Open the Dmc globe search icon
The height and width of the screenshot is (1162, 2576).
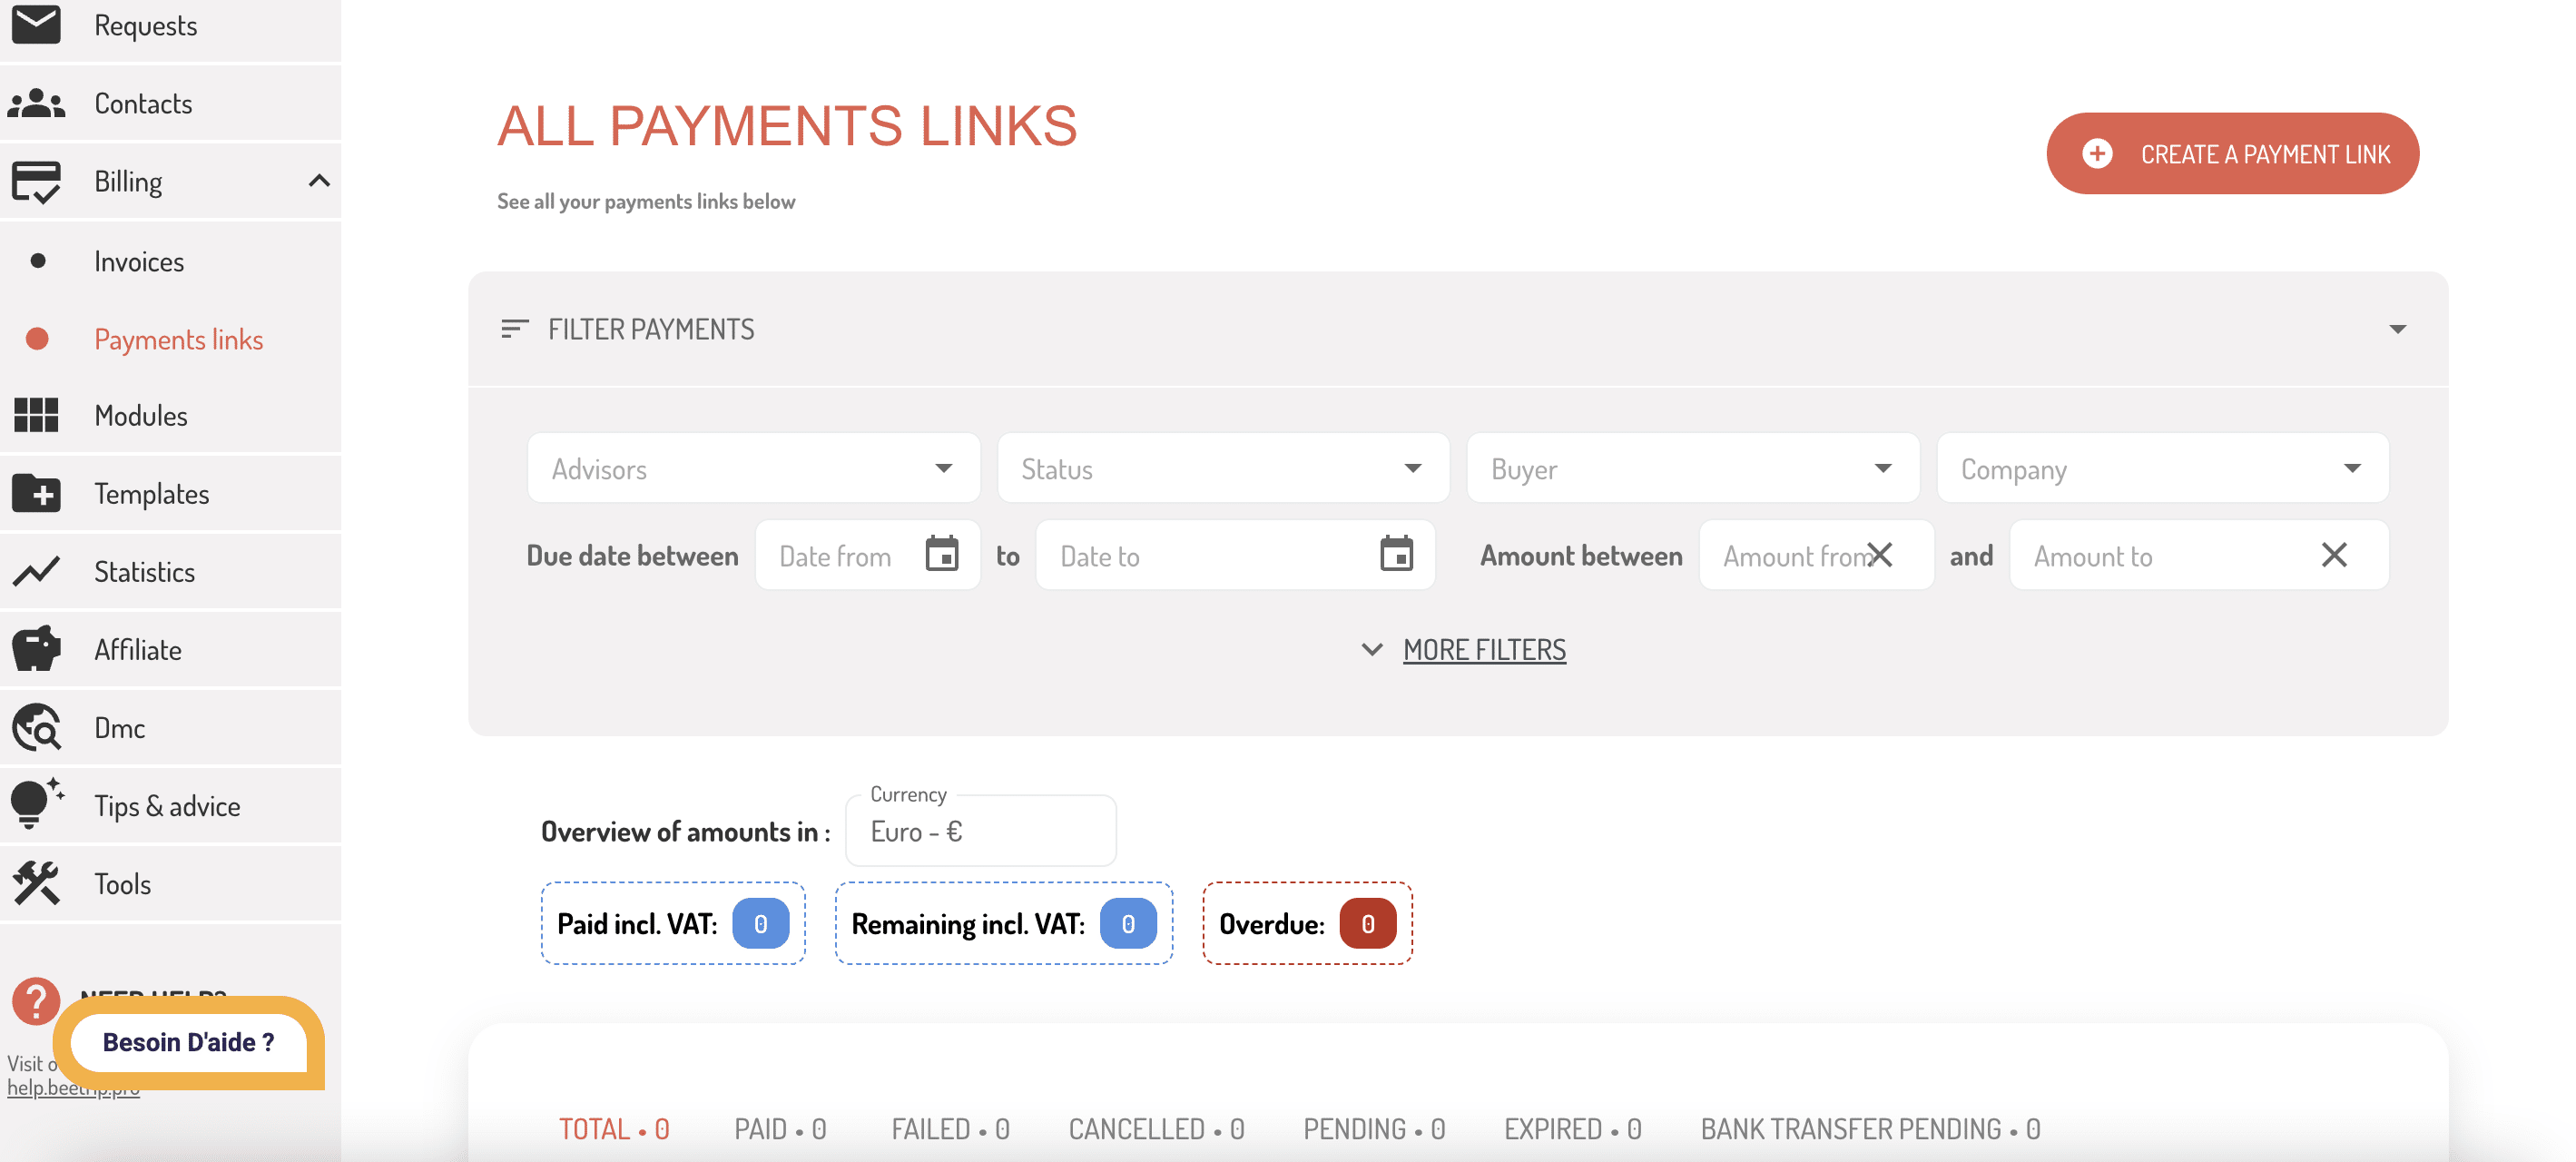pos(36,727)
